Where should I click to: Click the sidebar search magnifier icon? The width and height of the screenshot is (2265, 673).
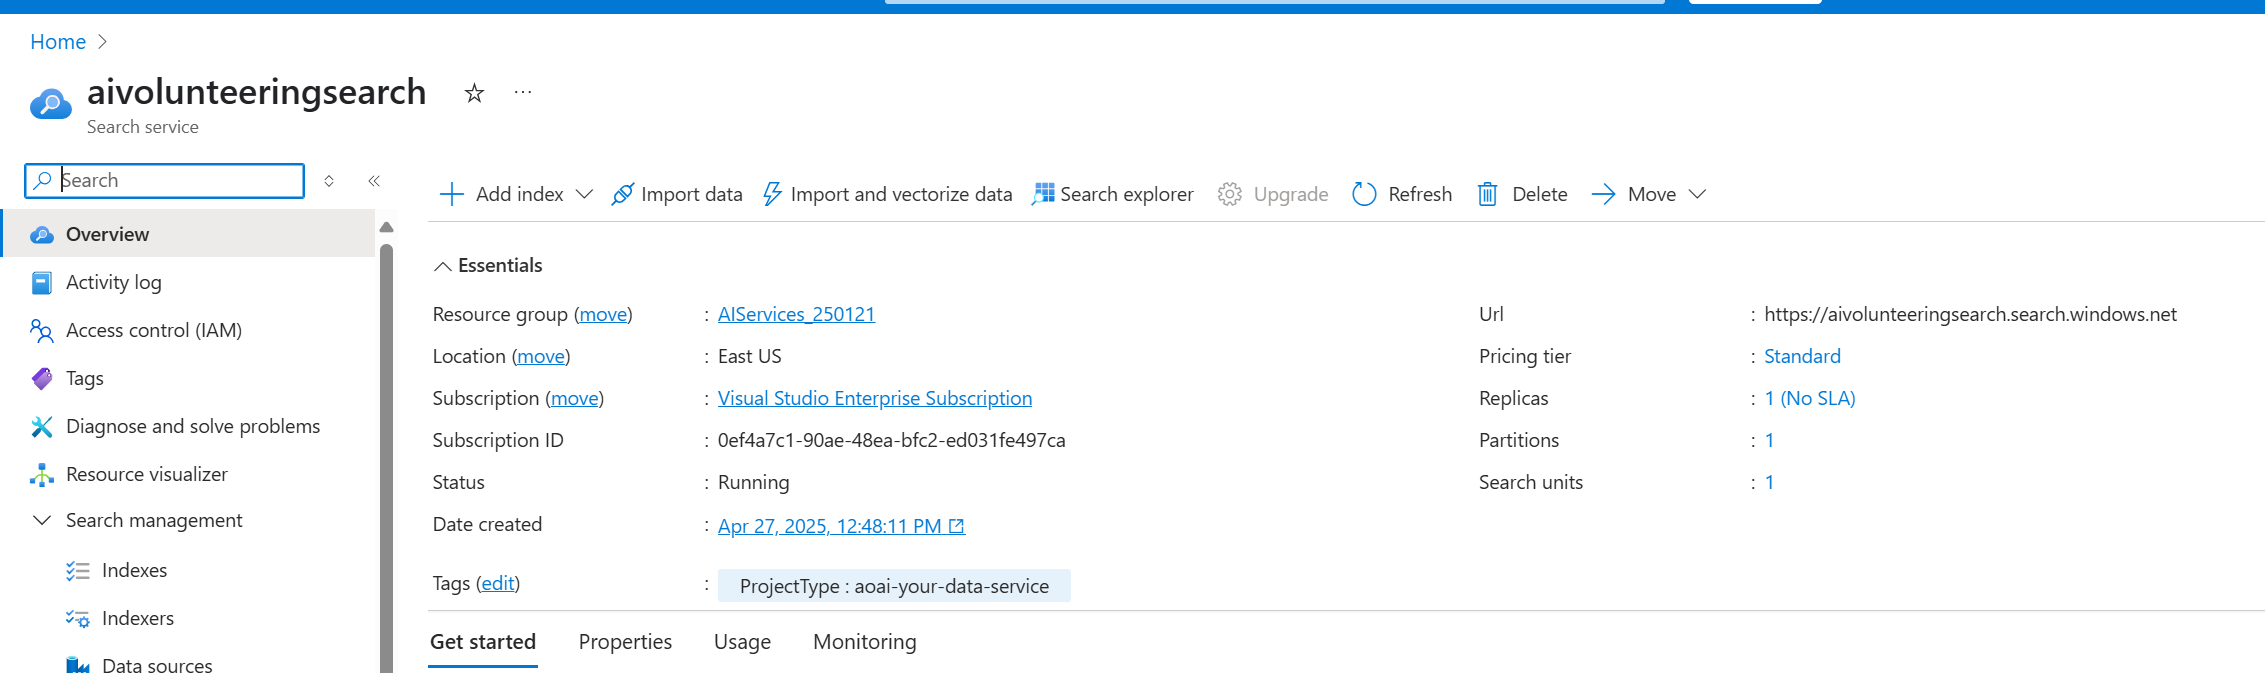pyautogui.click(x=42, y=180)
